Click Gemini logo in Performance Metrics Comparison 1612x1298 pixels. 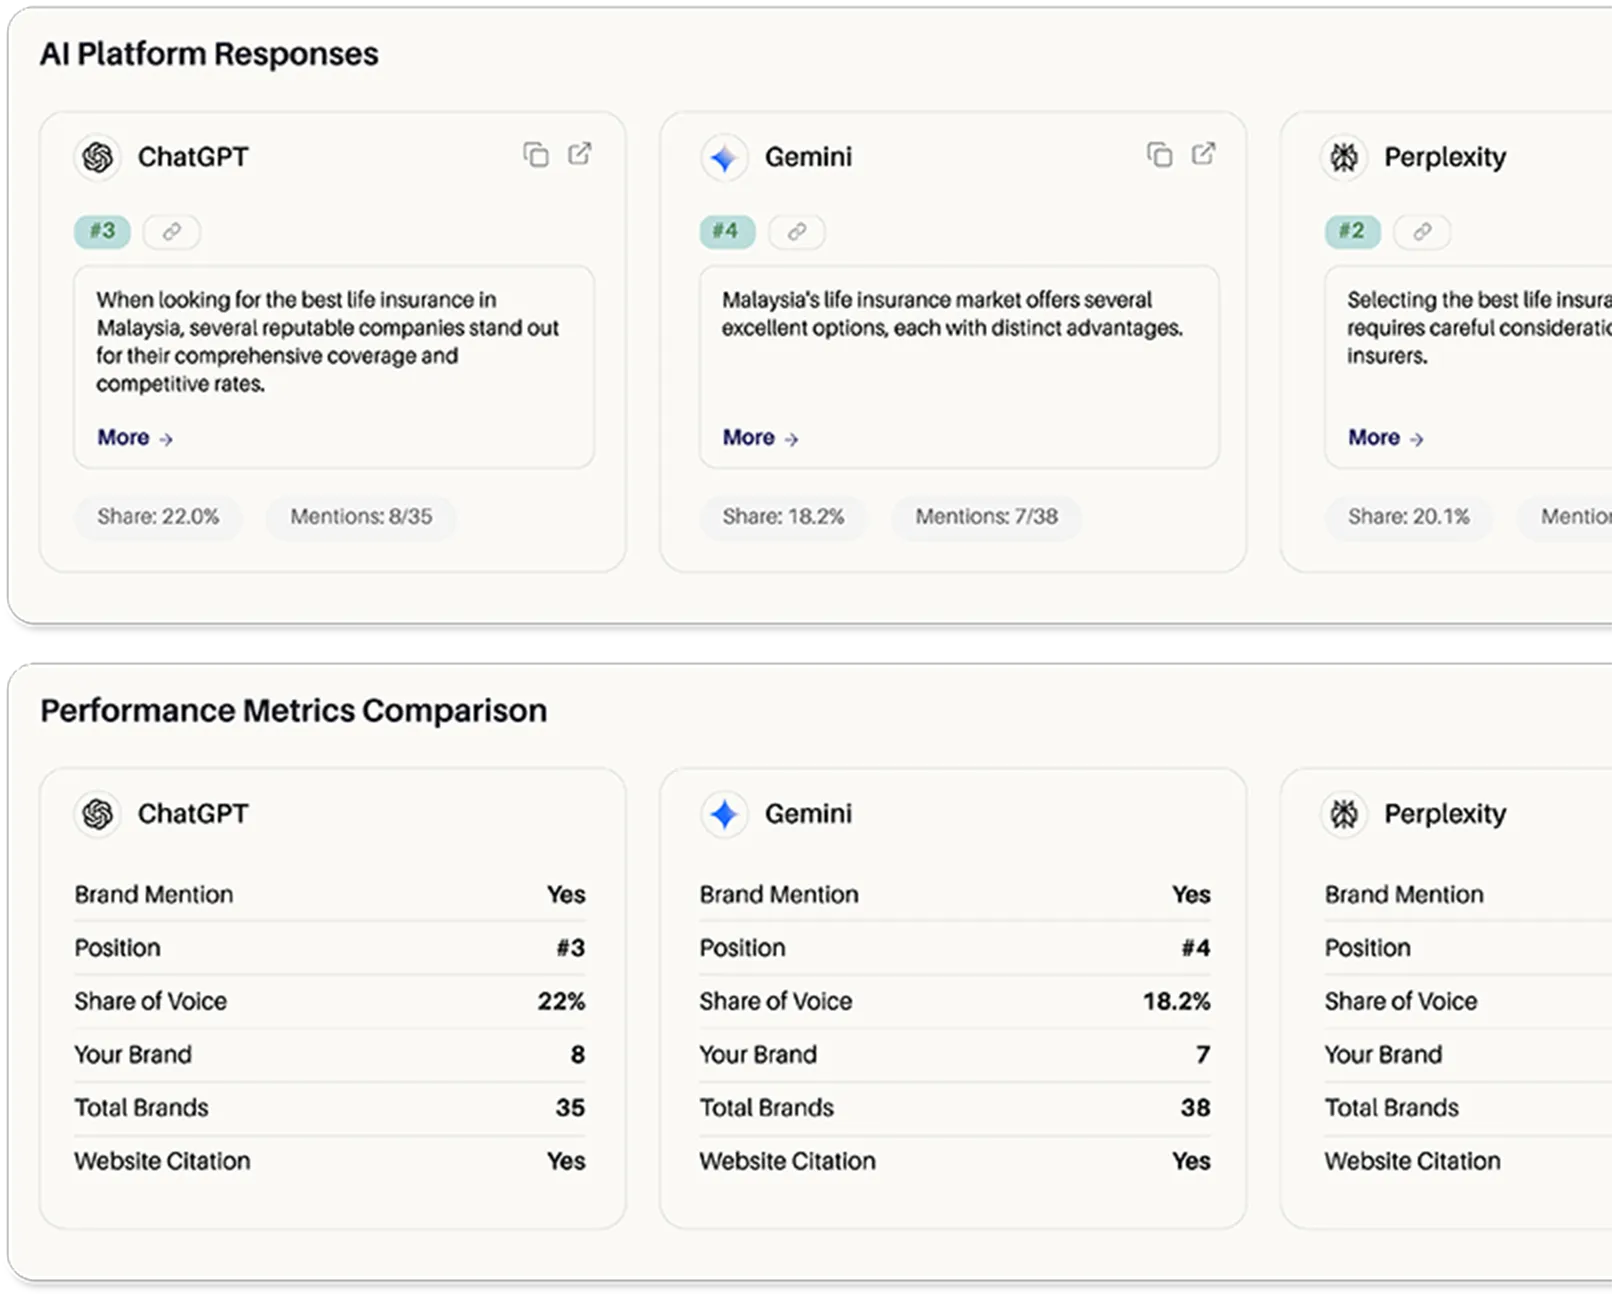pos(724,814)
